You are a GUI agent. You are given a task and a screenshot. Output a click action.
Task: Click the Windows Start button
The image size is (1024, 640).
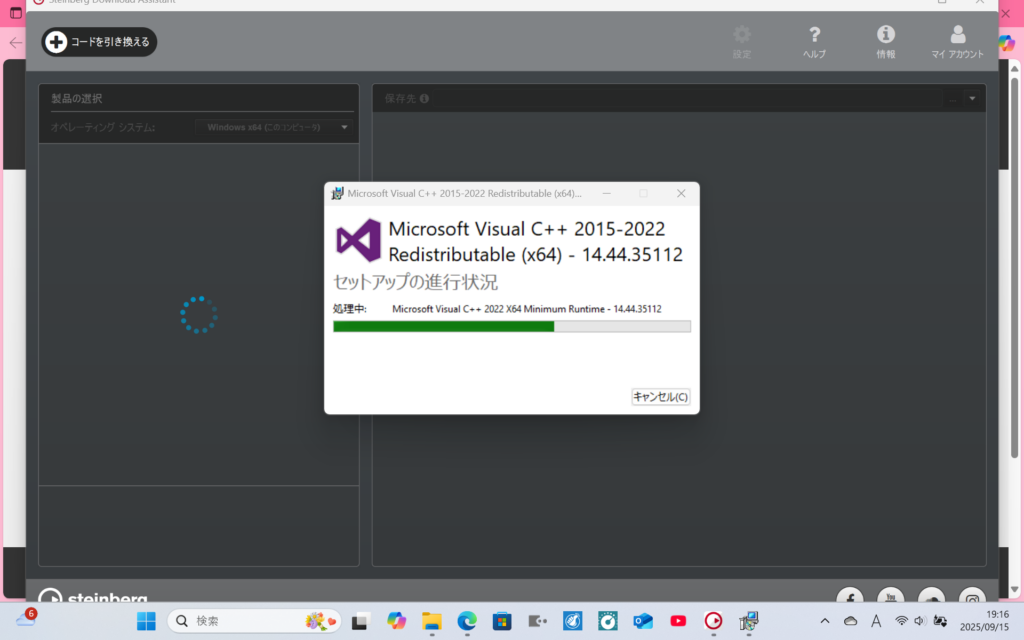146,621
